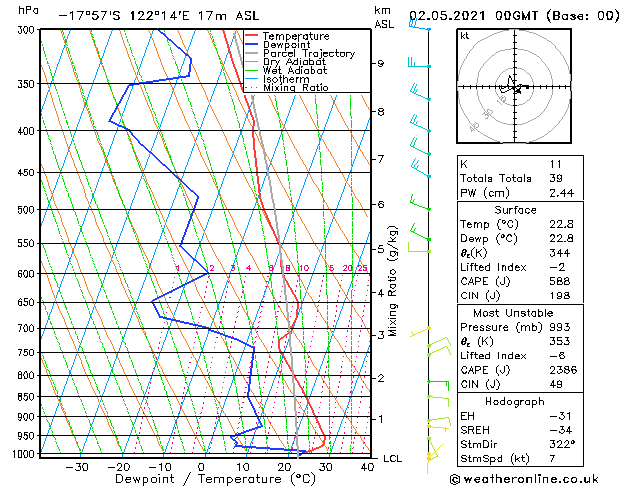Click the blue Dewpoint legend line swatch

[x=251, y=45]
